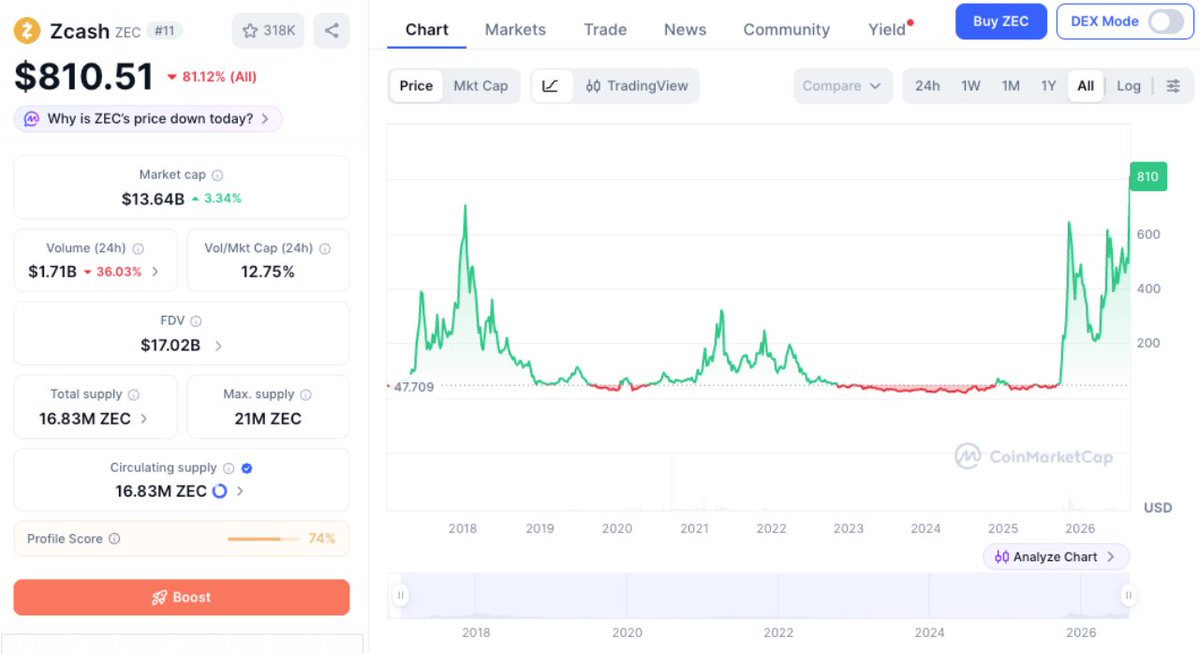Enable Log scale on chart
Screen dimensions: 1199x654
click(x=1128, y=86)
